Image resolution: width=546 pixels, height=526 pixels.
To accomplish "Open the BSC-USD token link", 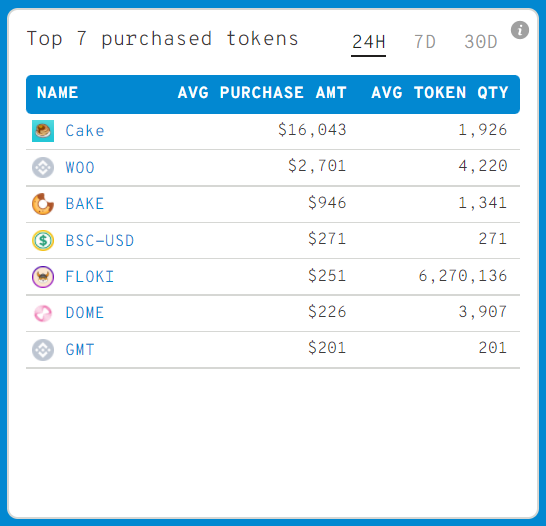I will [100, 241].
